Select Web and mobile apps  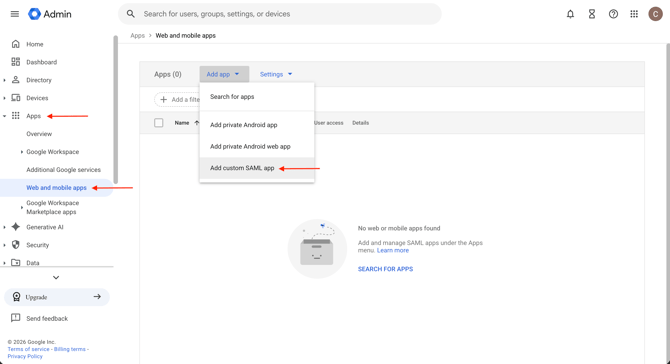[x=56, y=188]
